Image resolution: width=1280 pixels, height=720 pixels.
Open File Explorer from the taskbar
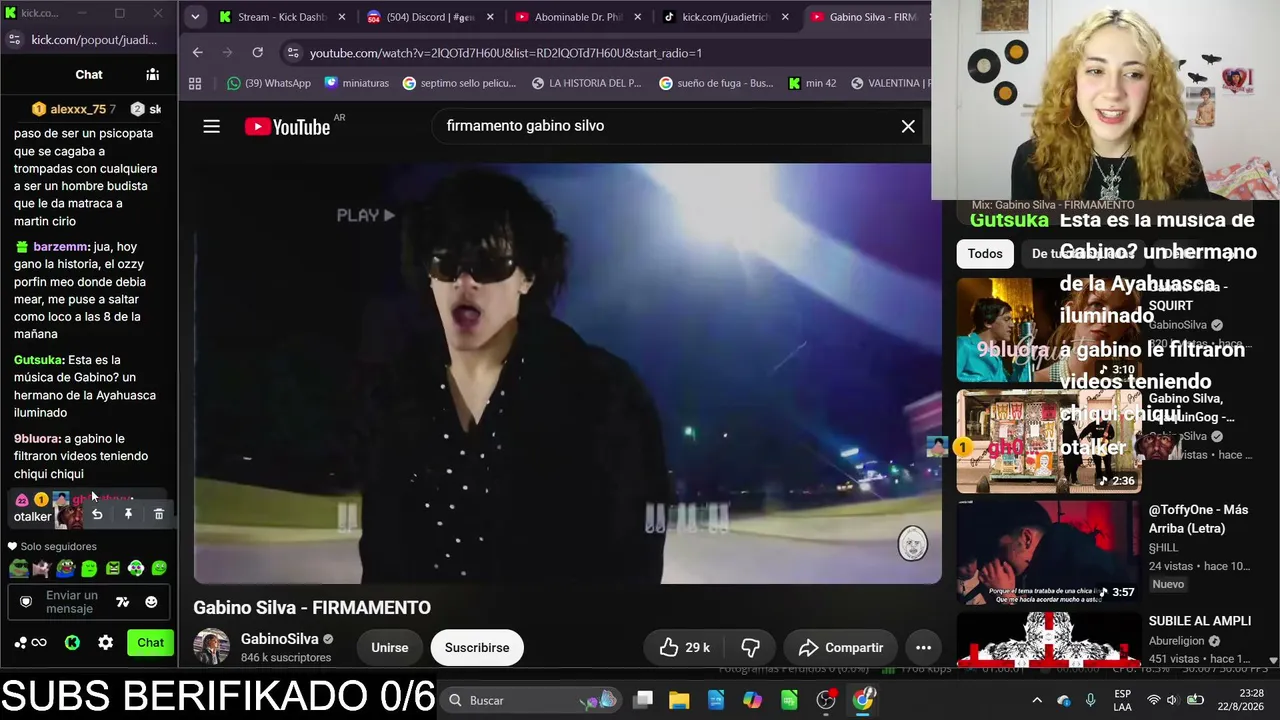[x=679, y=700]
